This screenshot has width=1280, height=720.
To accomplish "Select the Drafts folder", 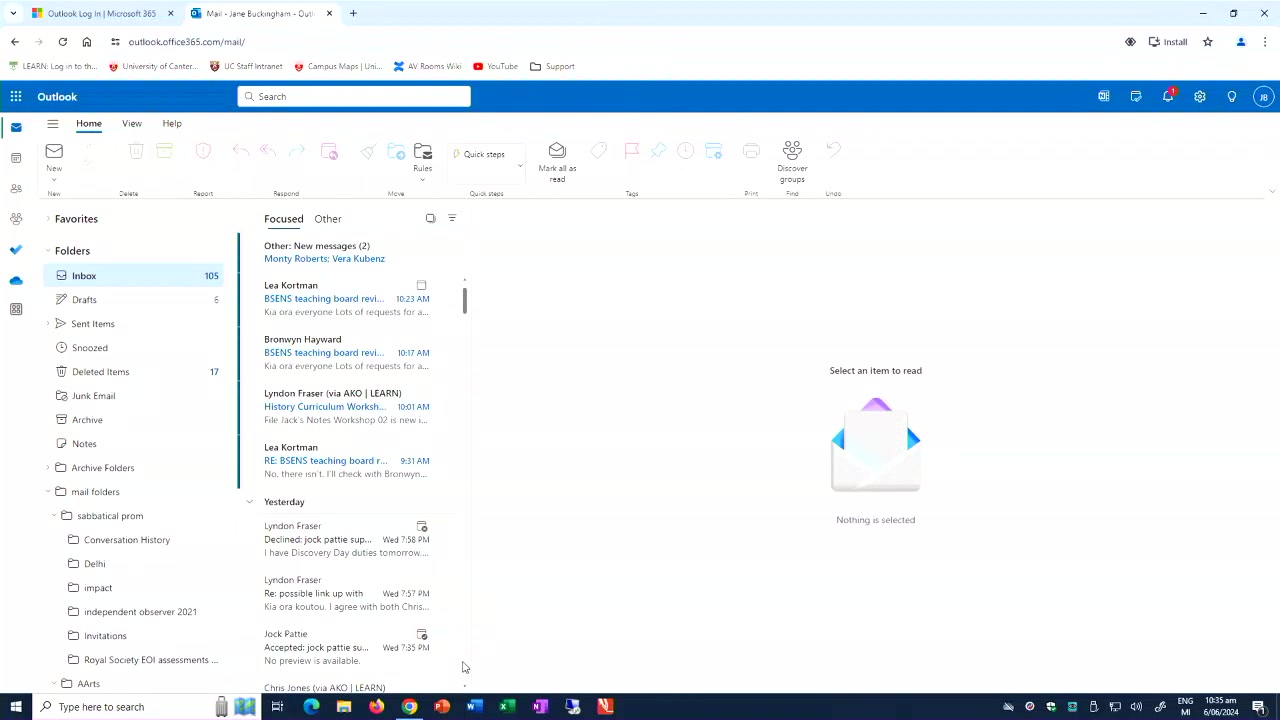I will pyautogui.click(x=84, y=300).
